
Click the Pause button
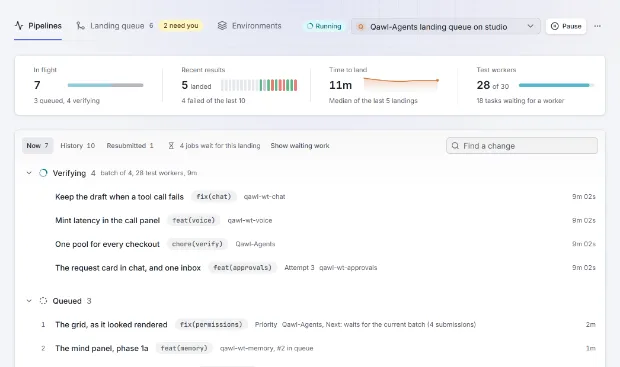coord(566,26)
